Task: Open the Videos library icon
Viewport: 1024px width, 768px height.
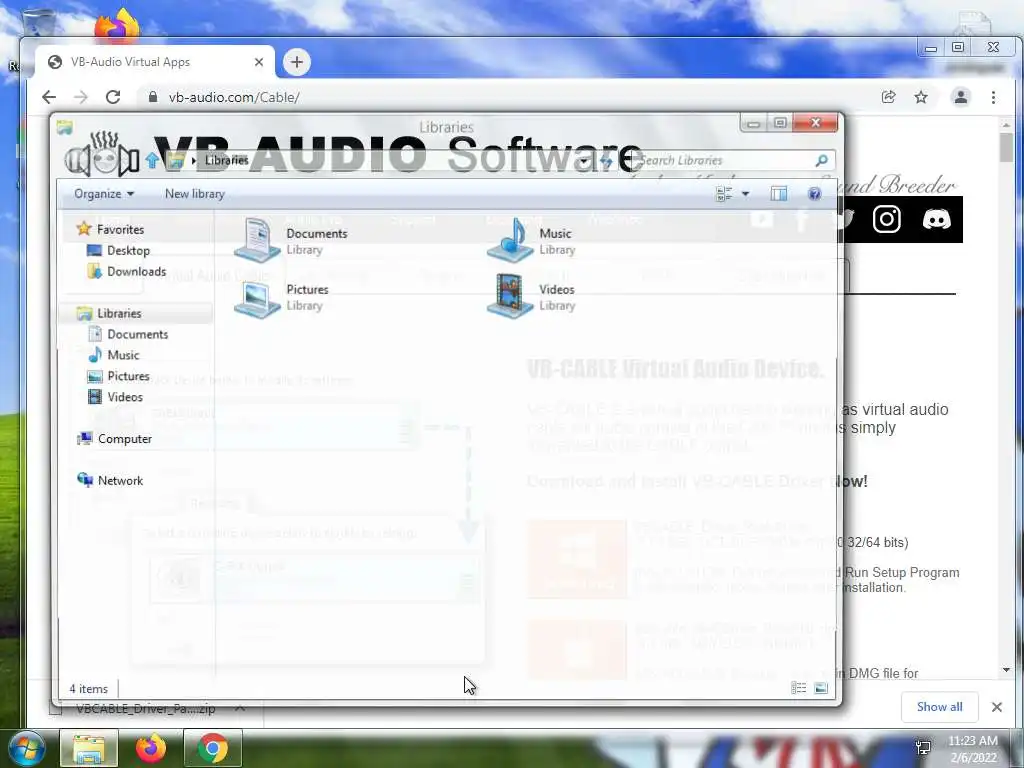Action: pos(510,296)
